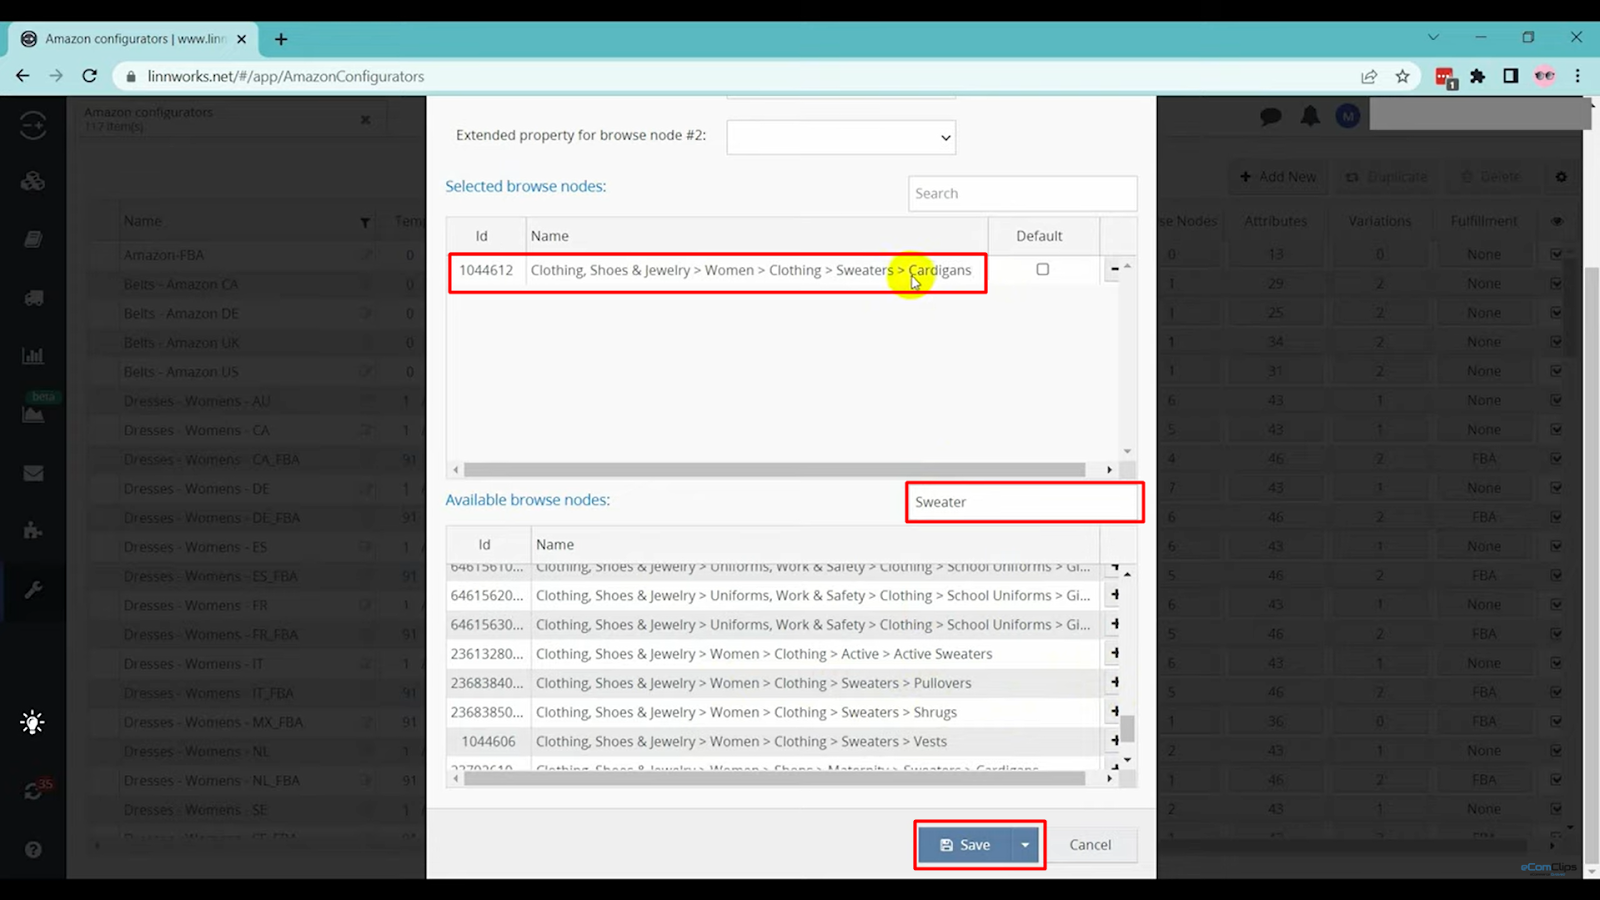The width and height of the screenshot is (1600, 900).
Task: Open the Settings wrench sidebar icon
Action: (x=33, y=589)
